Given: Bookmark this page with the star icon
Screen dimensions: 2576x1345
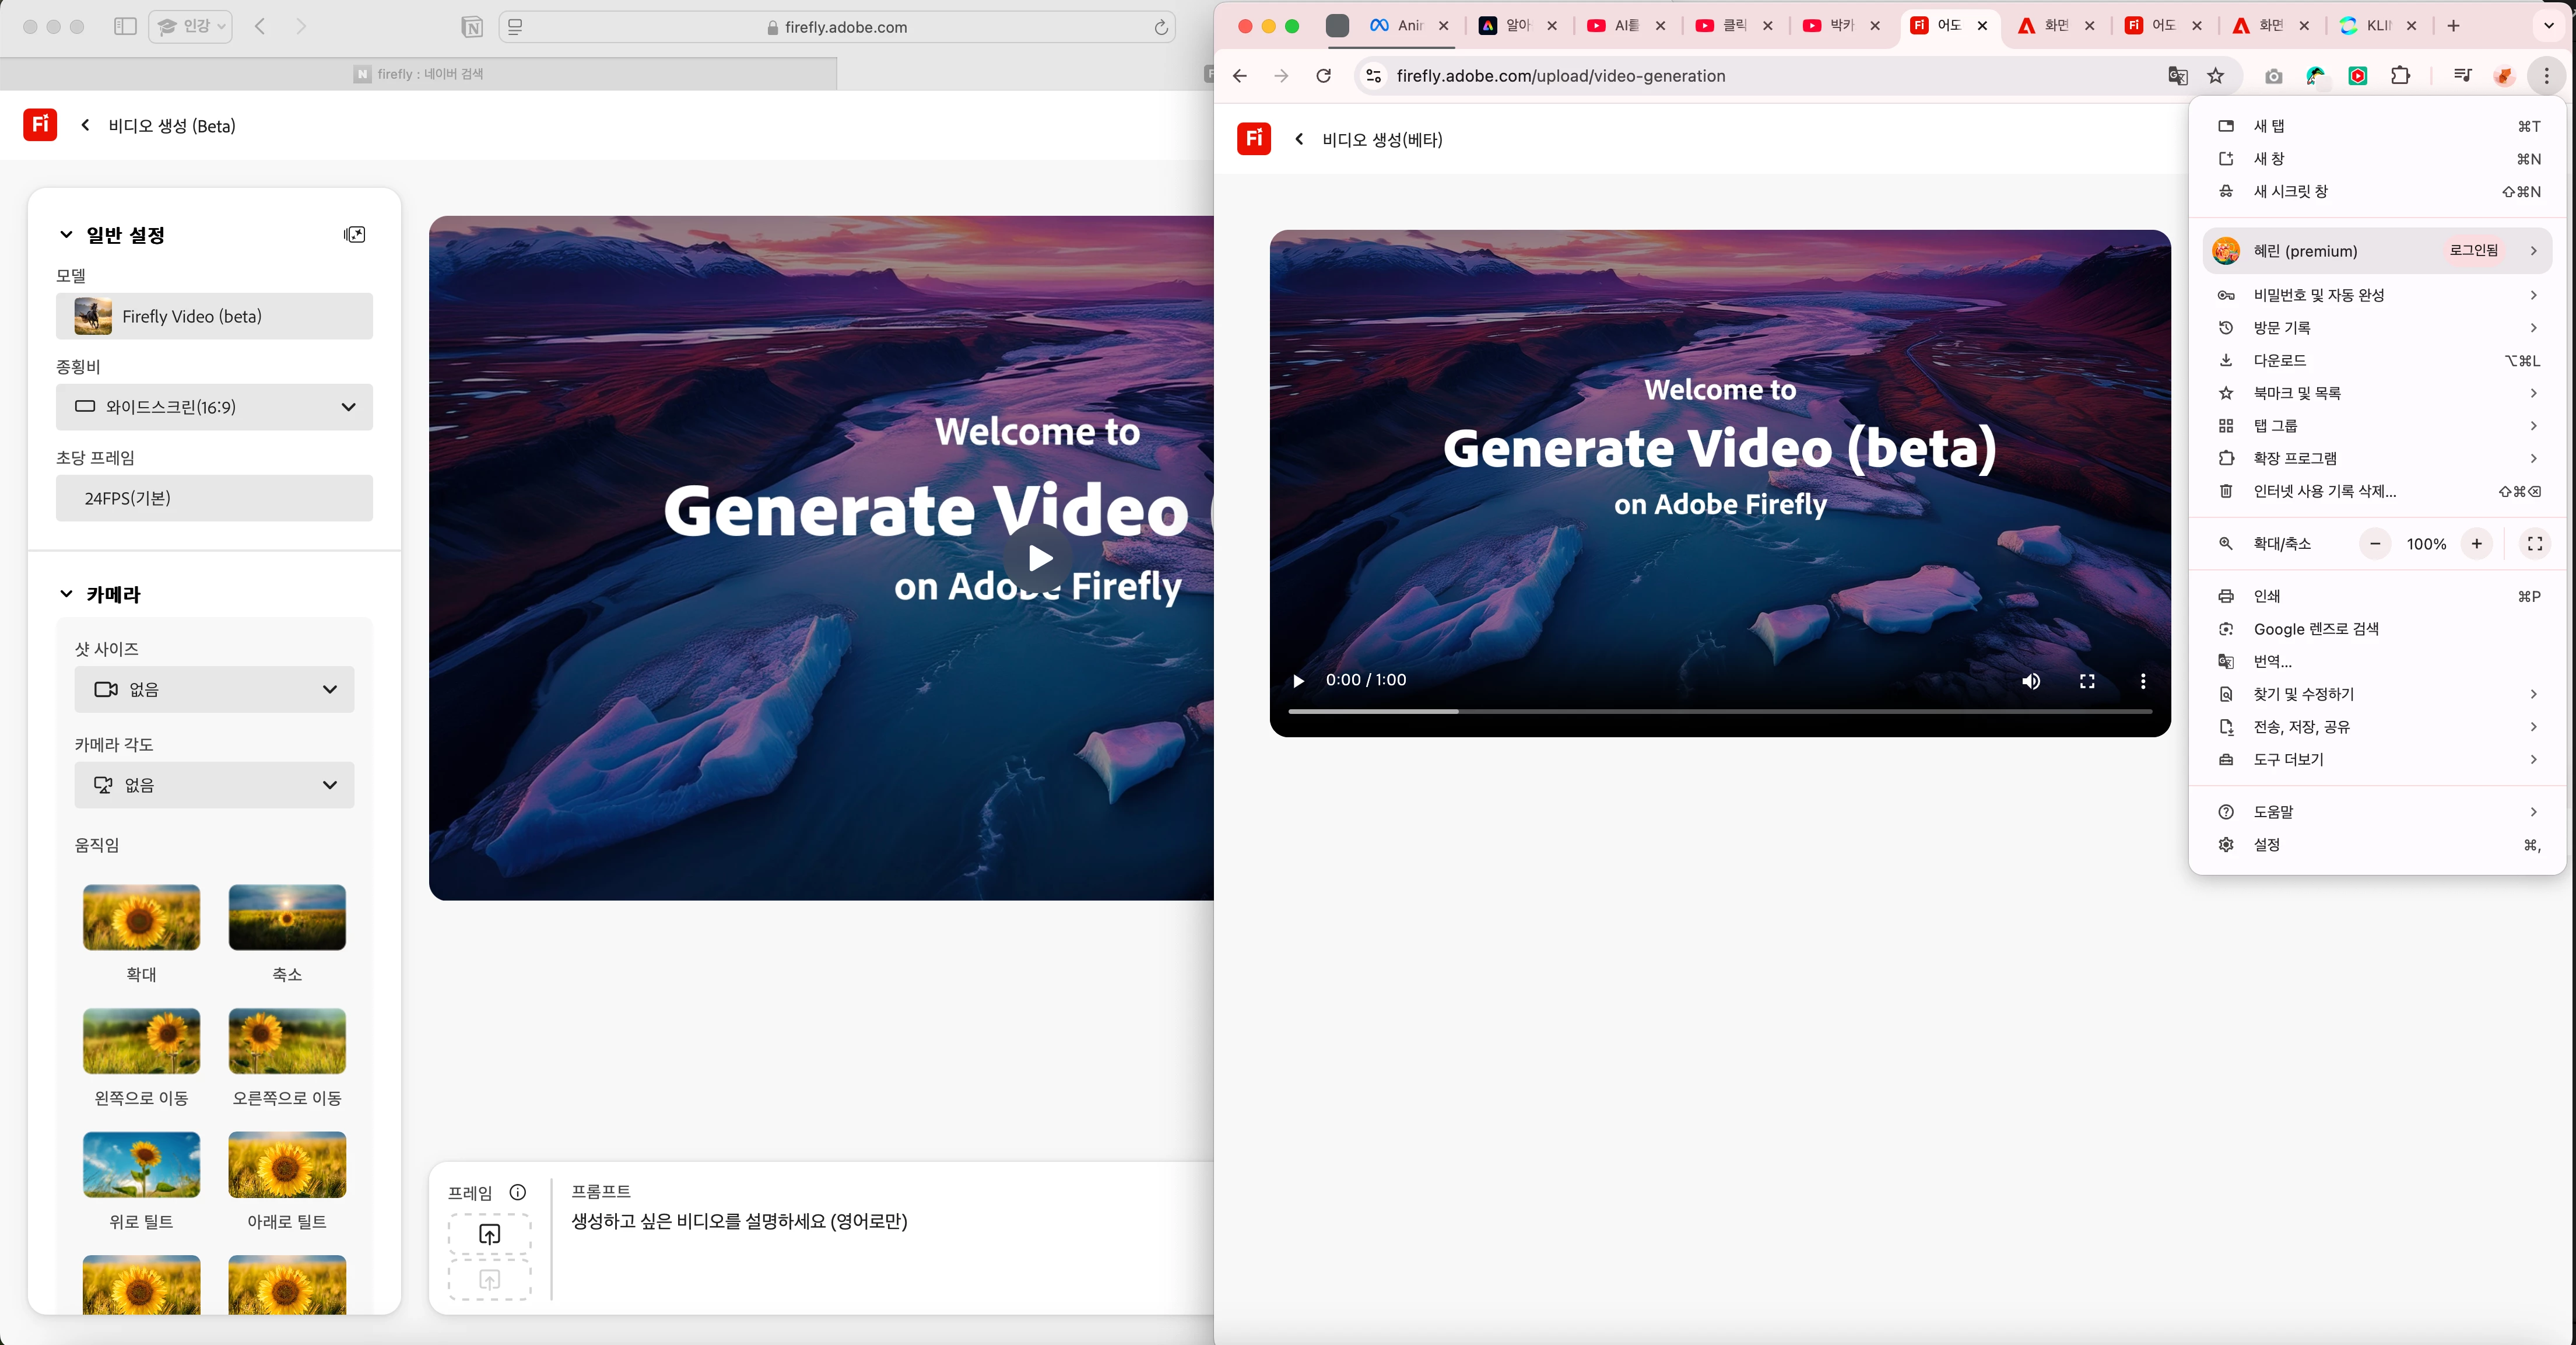Looking at the screenshot, I should pos(2216,76).
